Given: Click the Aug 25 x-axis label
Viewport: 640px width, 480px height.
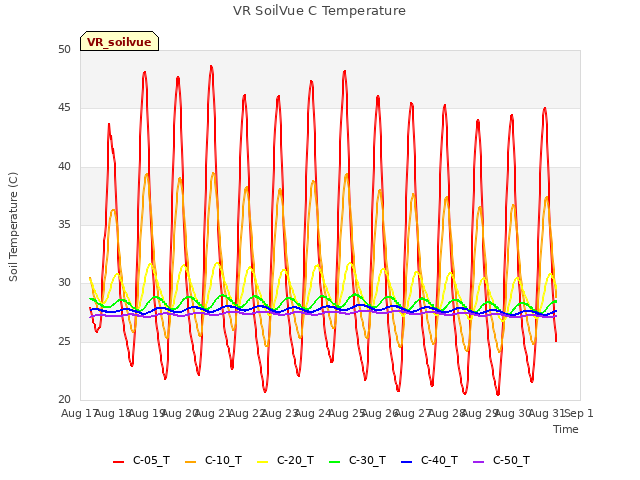Looking at the screenshot, I should (346, 414).
